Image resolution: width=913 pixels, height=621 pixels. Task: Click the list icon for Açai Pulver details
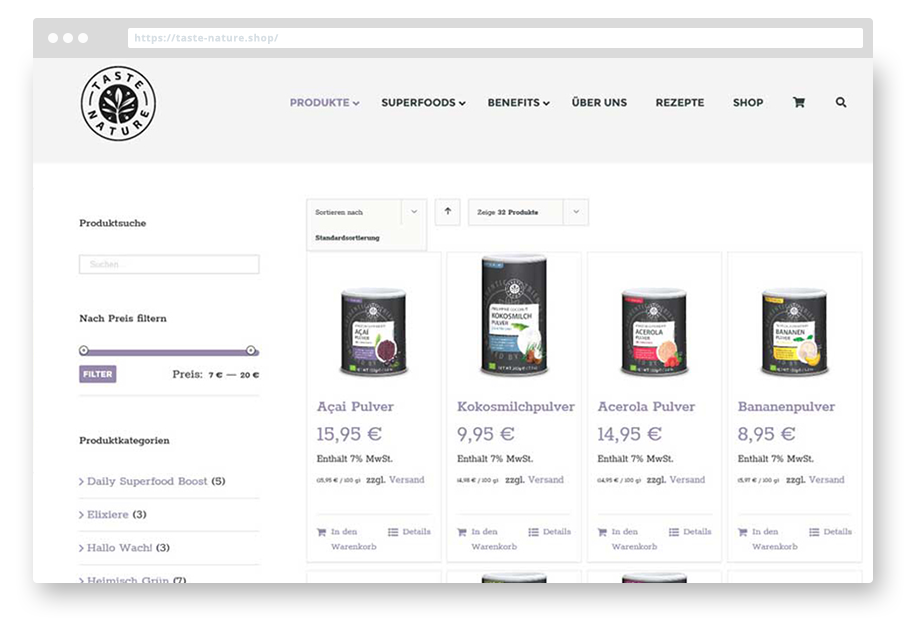point(393,532)
